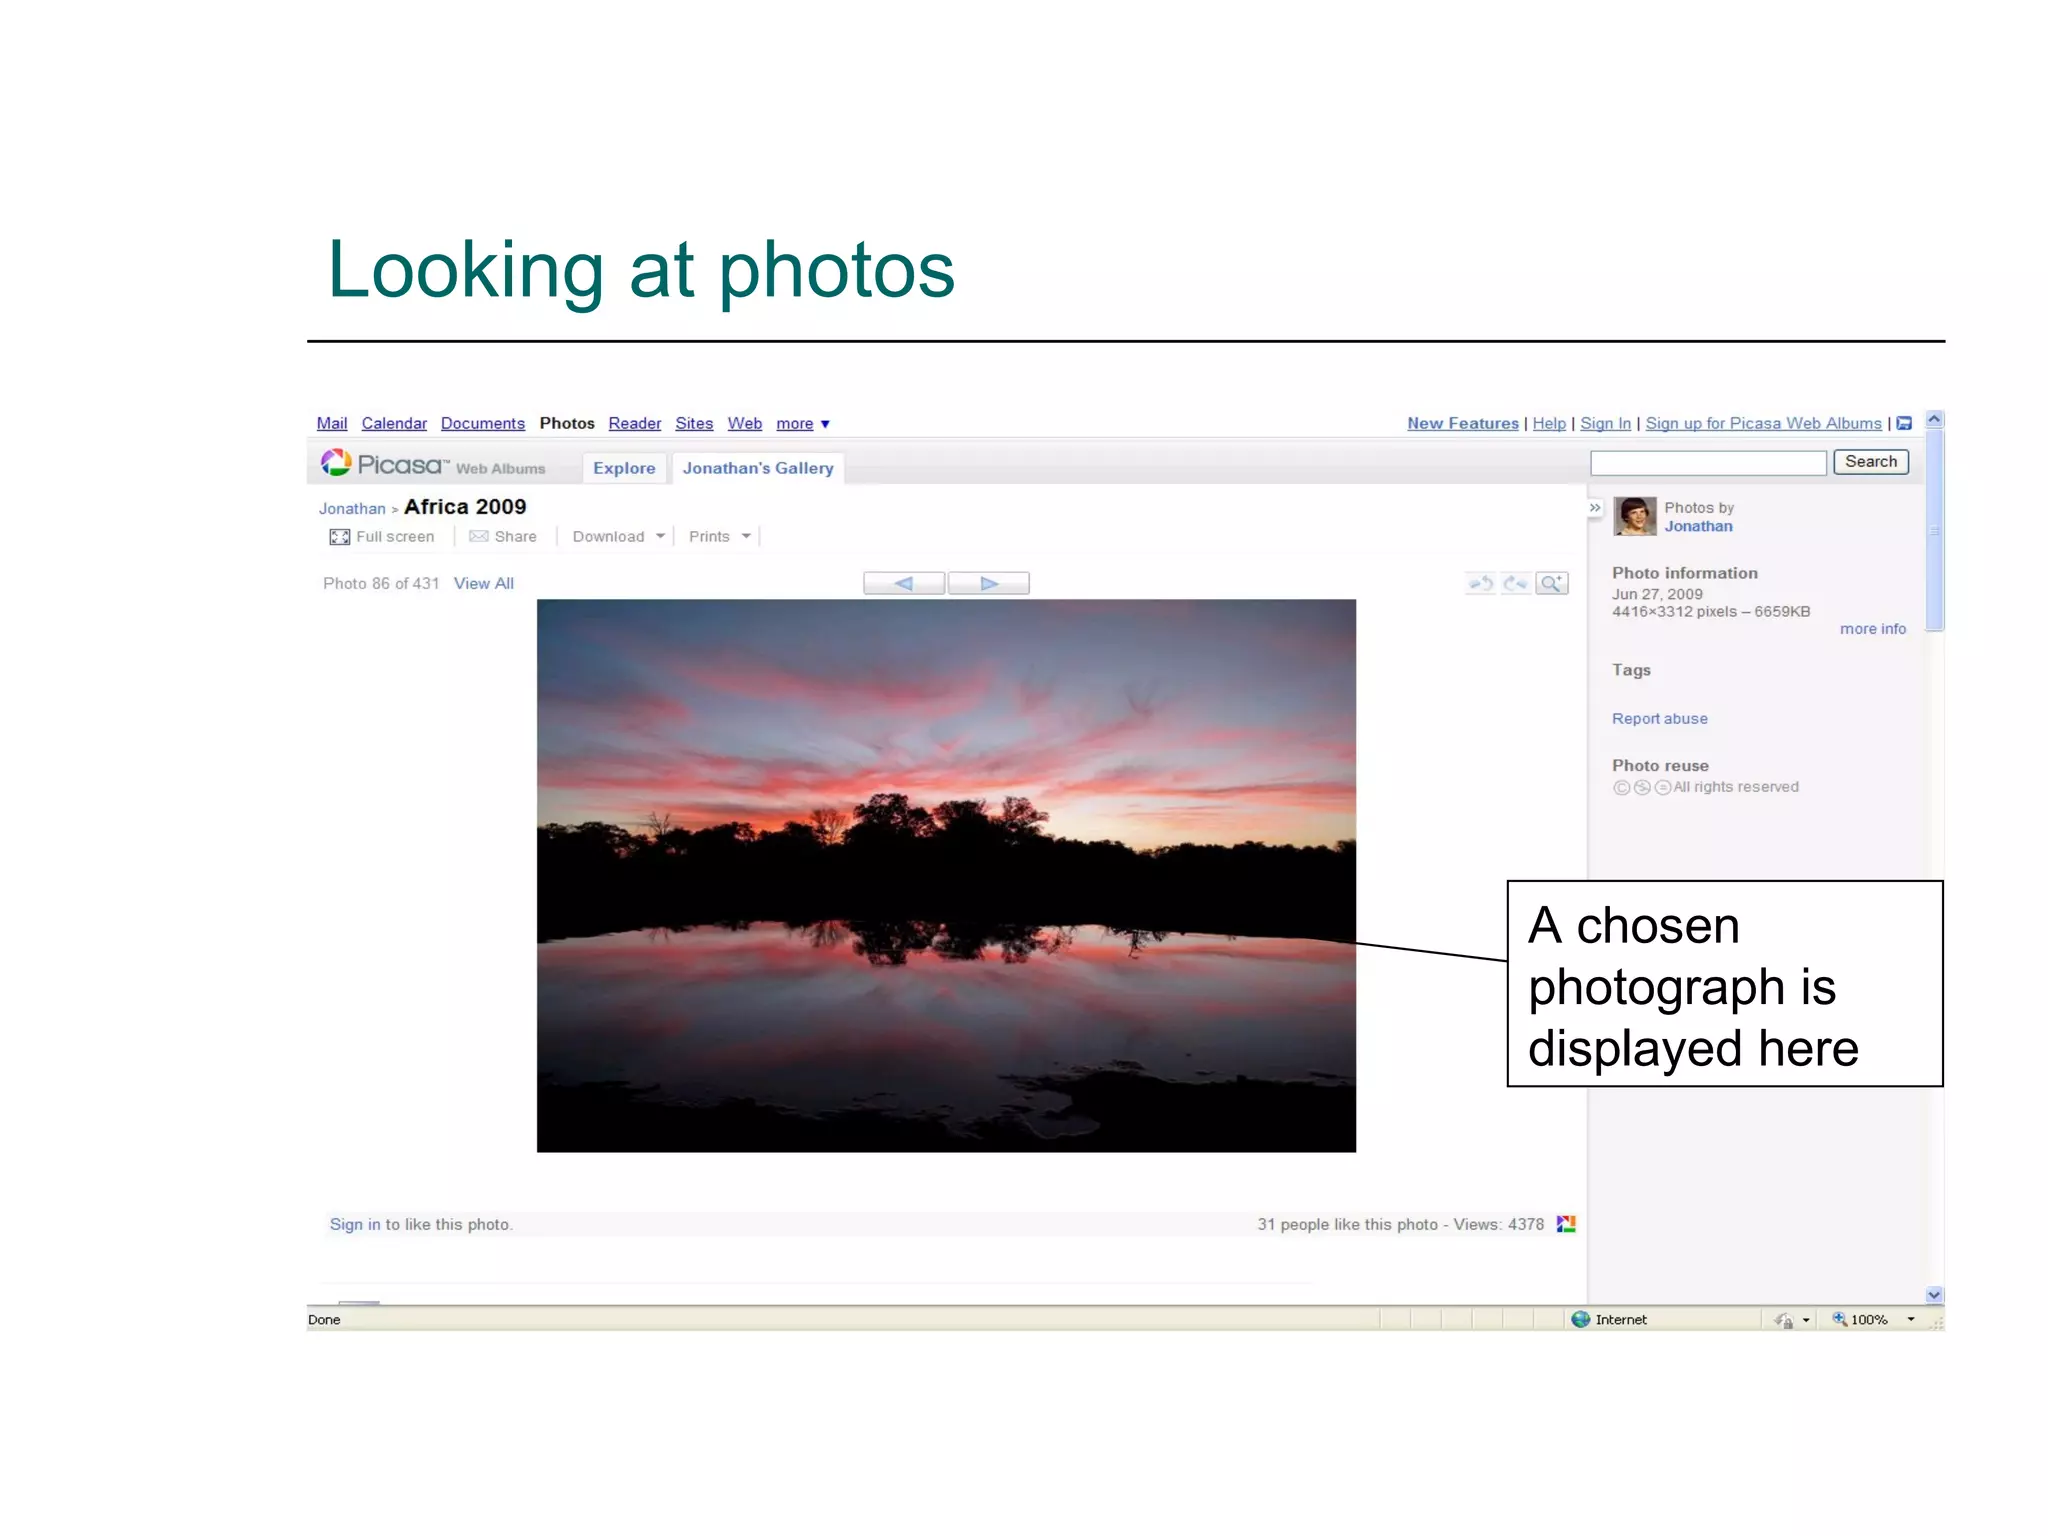Rotate photo left using rotate icon

[1481, 583]
